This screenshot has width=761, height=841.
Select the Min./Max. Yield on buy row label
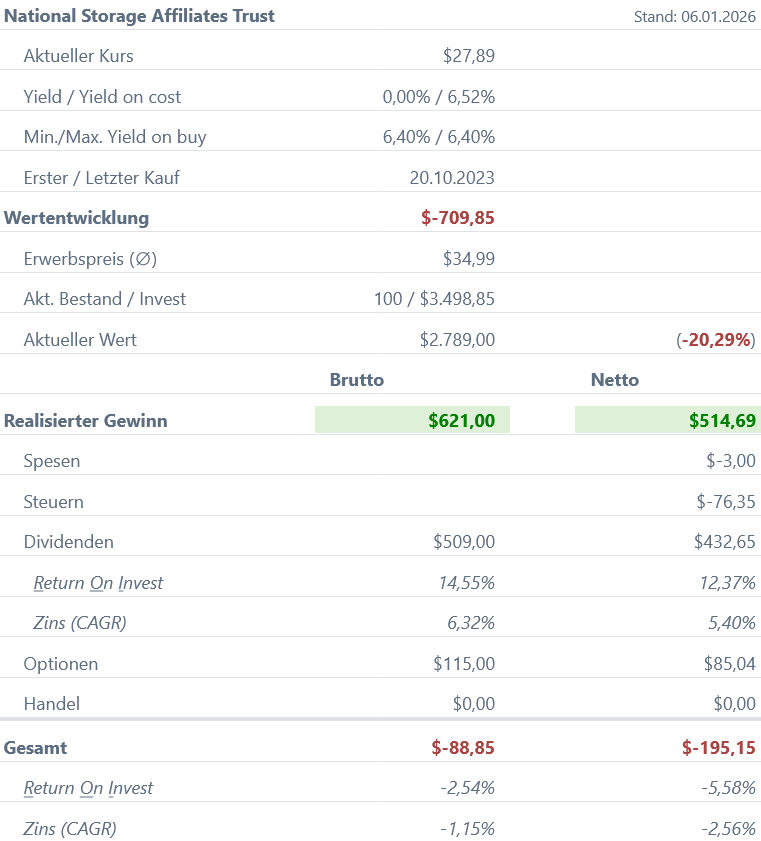(115, 137)
